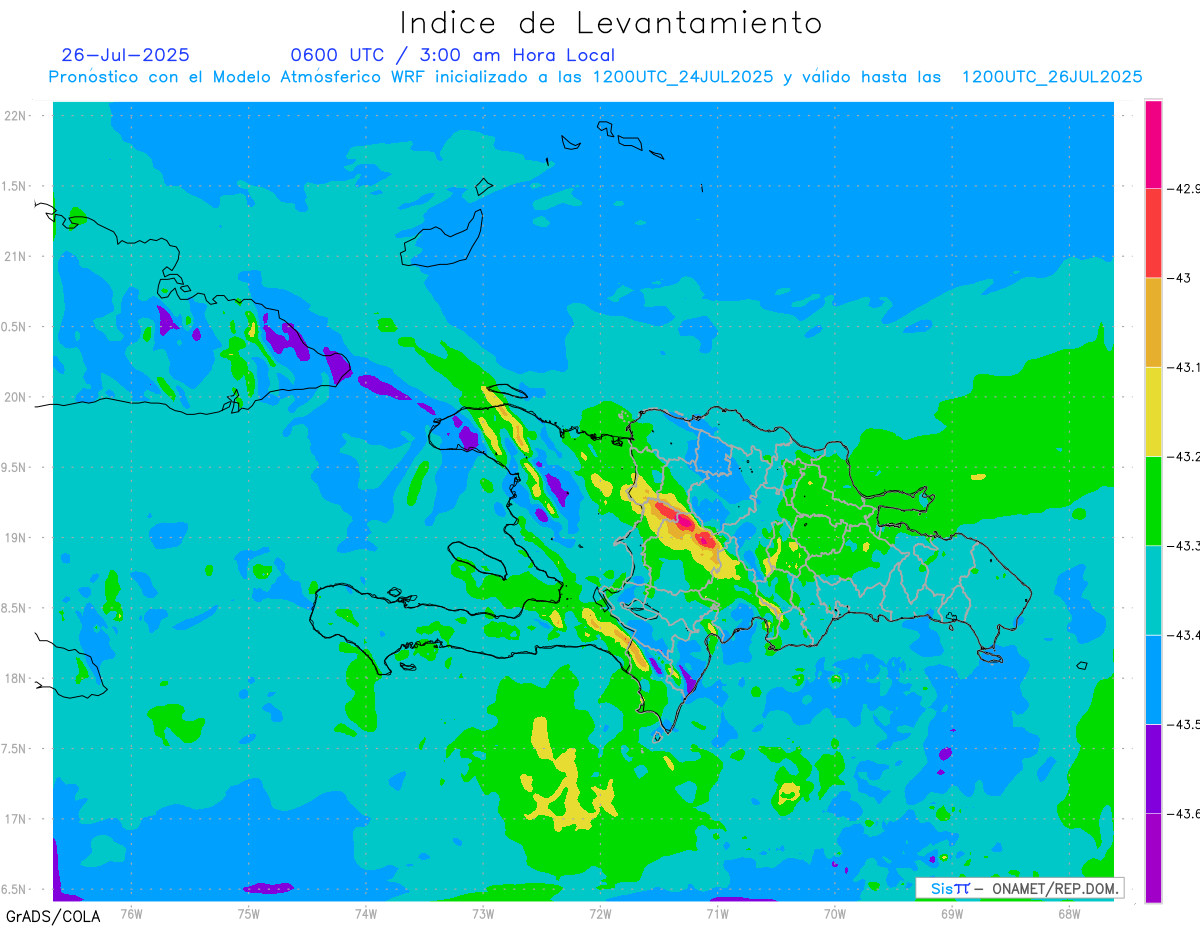
Task: Select the date text "26-Jul-2025"
Action: [125, 55]
